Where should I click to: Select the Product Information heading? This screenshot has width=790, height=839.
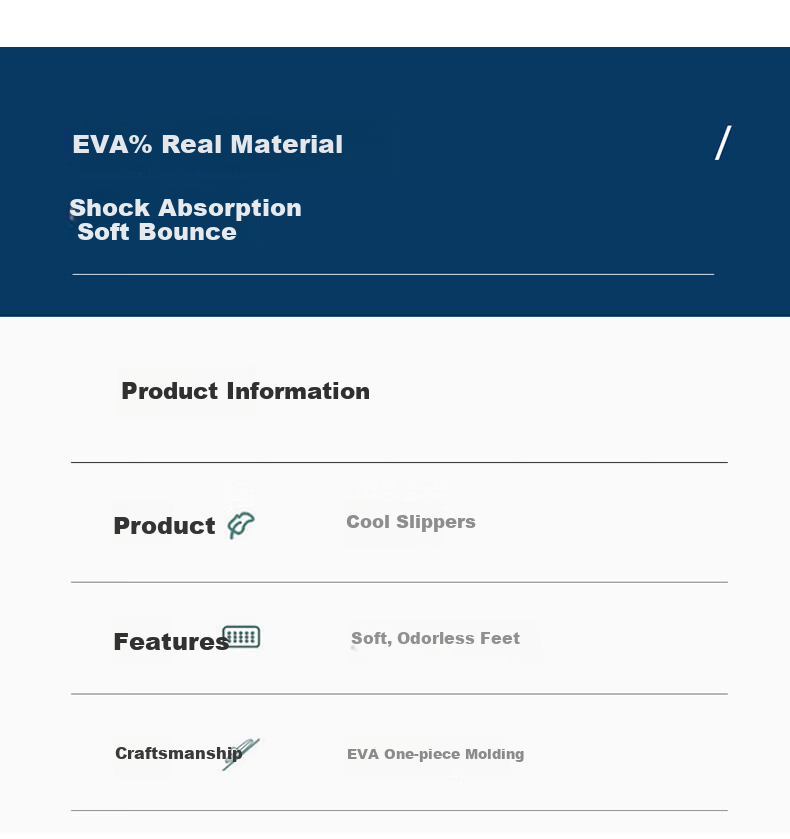pyautogui.click(x=246, y=391)
